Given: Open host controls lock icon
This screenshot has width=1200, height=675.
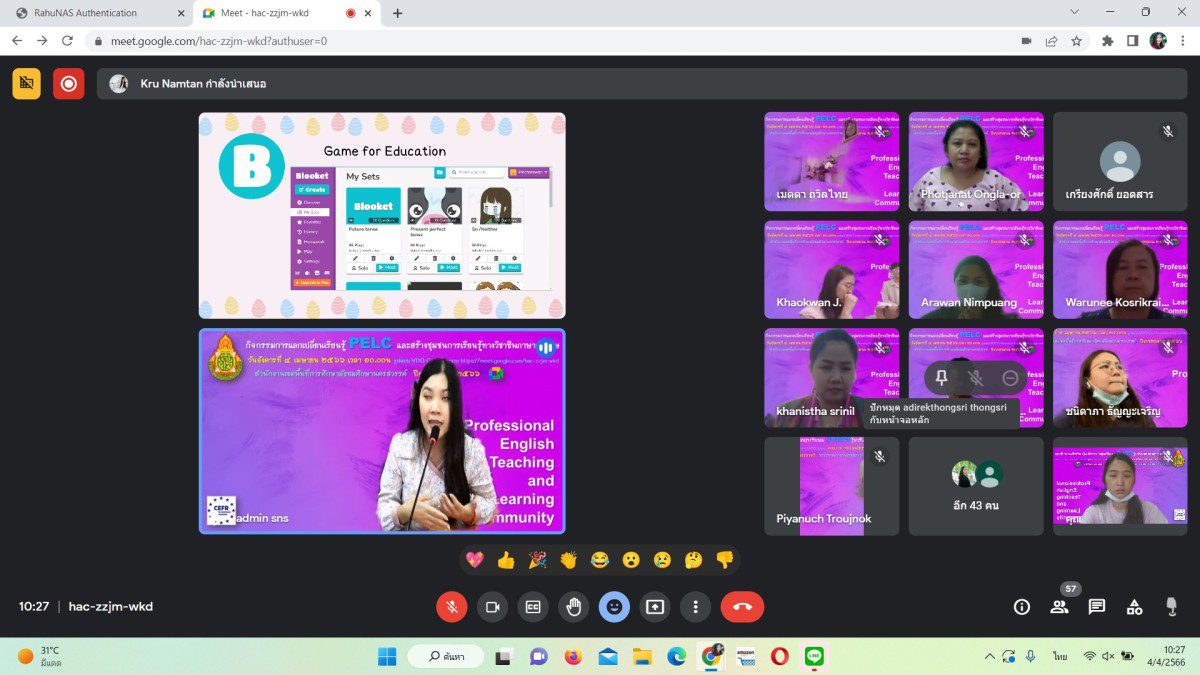Looking at the screenshot, I should [1172, 606].
